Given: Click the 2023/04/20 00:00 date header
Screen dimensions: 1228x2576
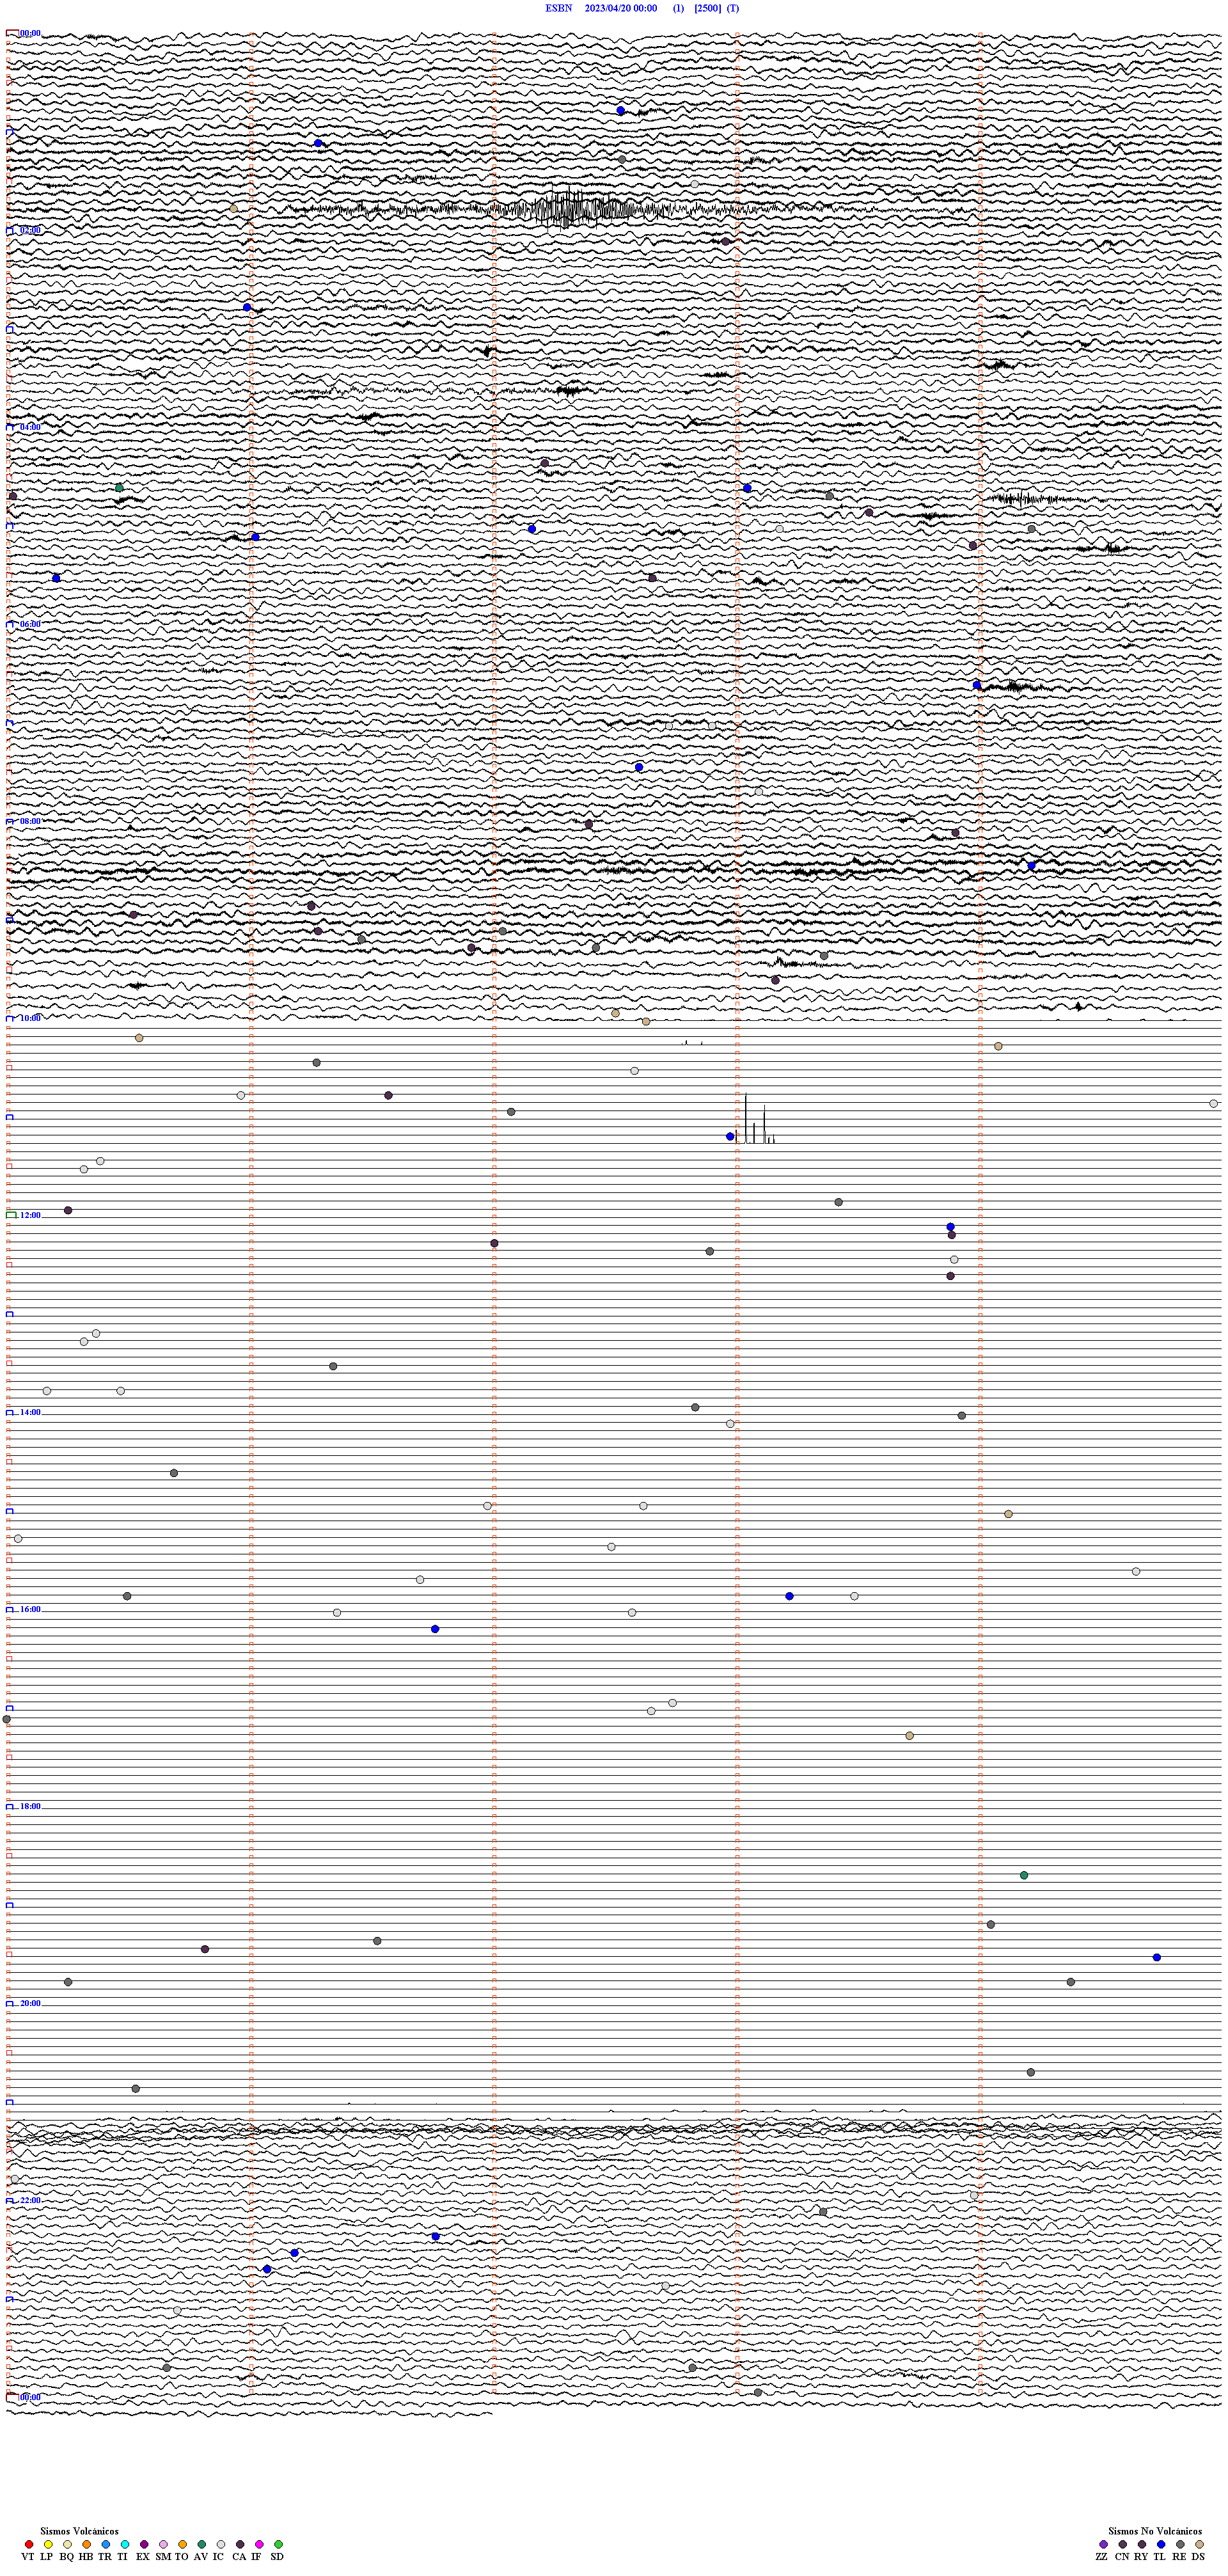Looking at the screenshot, I should tap(621, 8).
